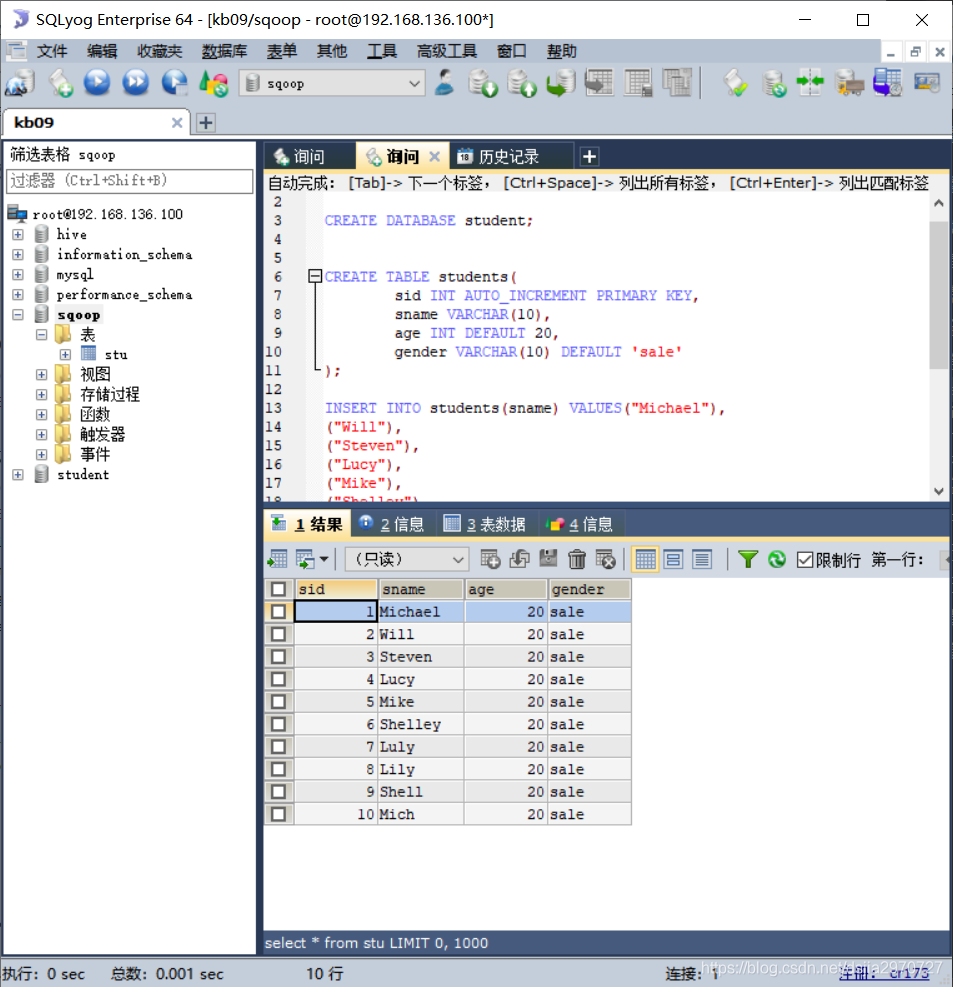Viewport: 953px width, 987px height.
Task: Click in the table filter input field
Action: (x=130, y=181)
